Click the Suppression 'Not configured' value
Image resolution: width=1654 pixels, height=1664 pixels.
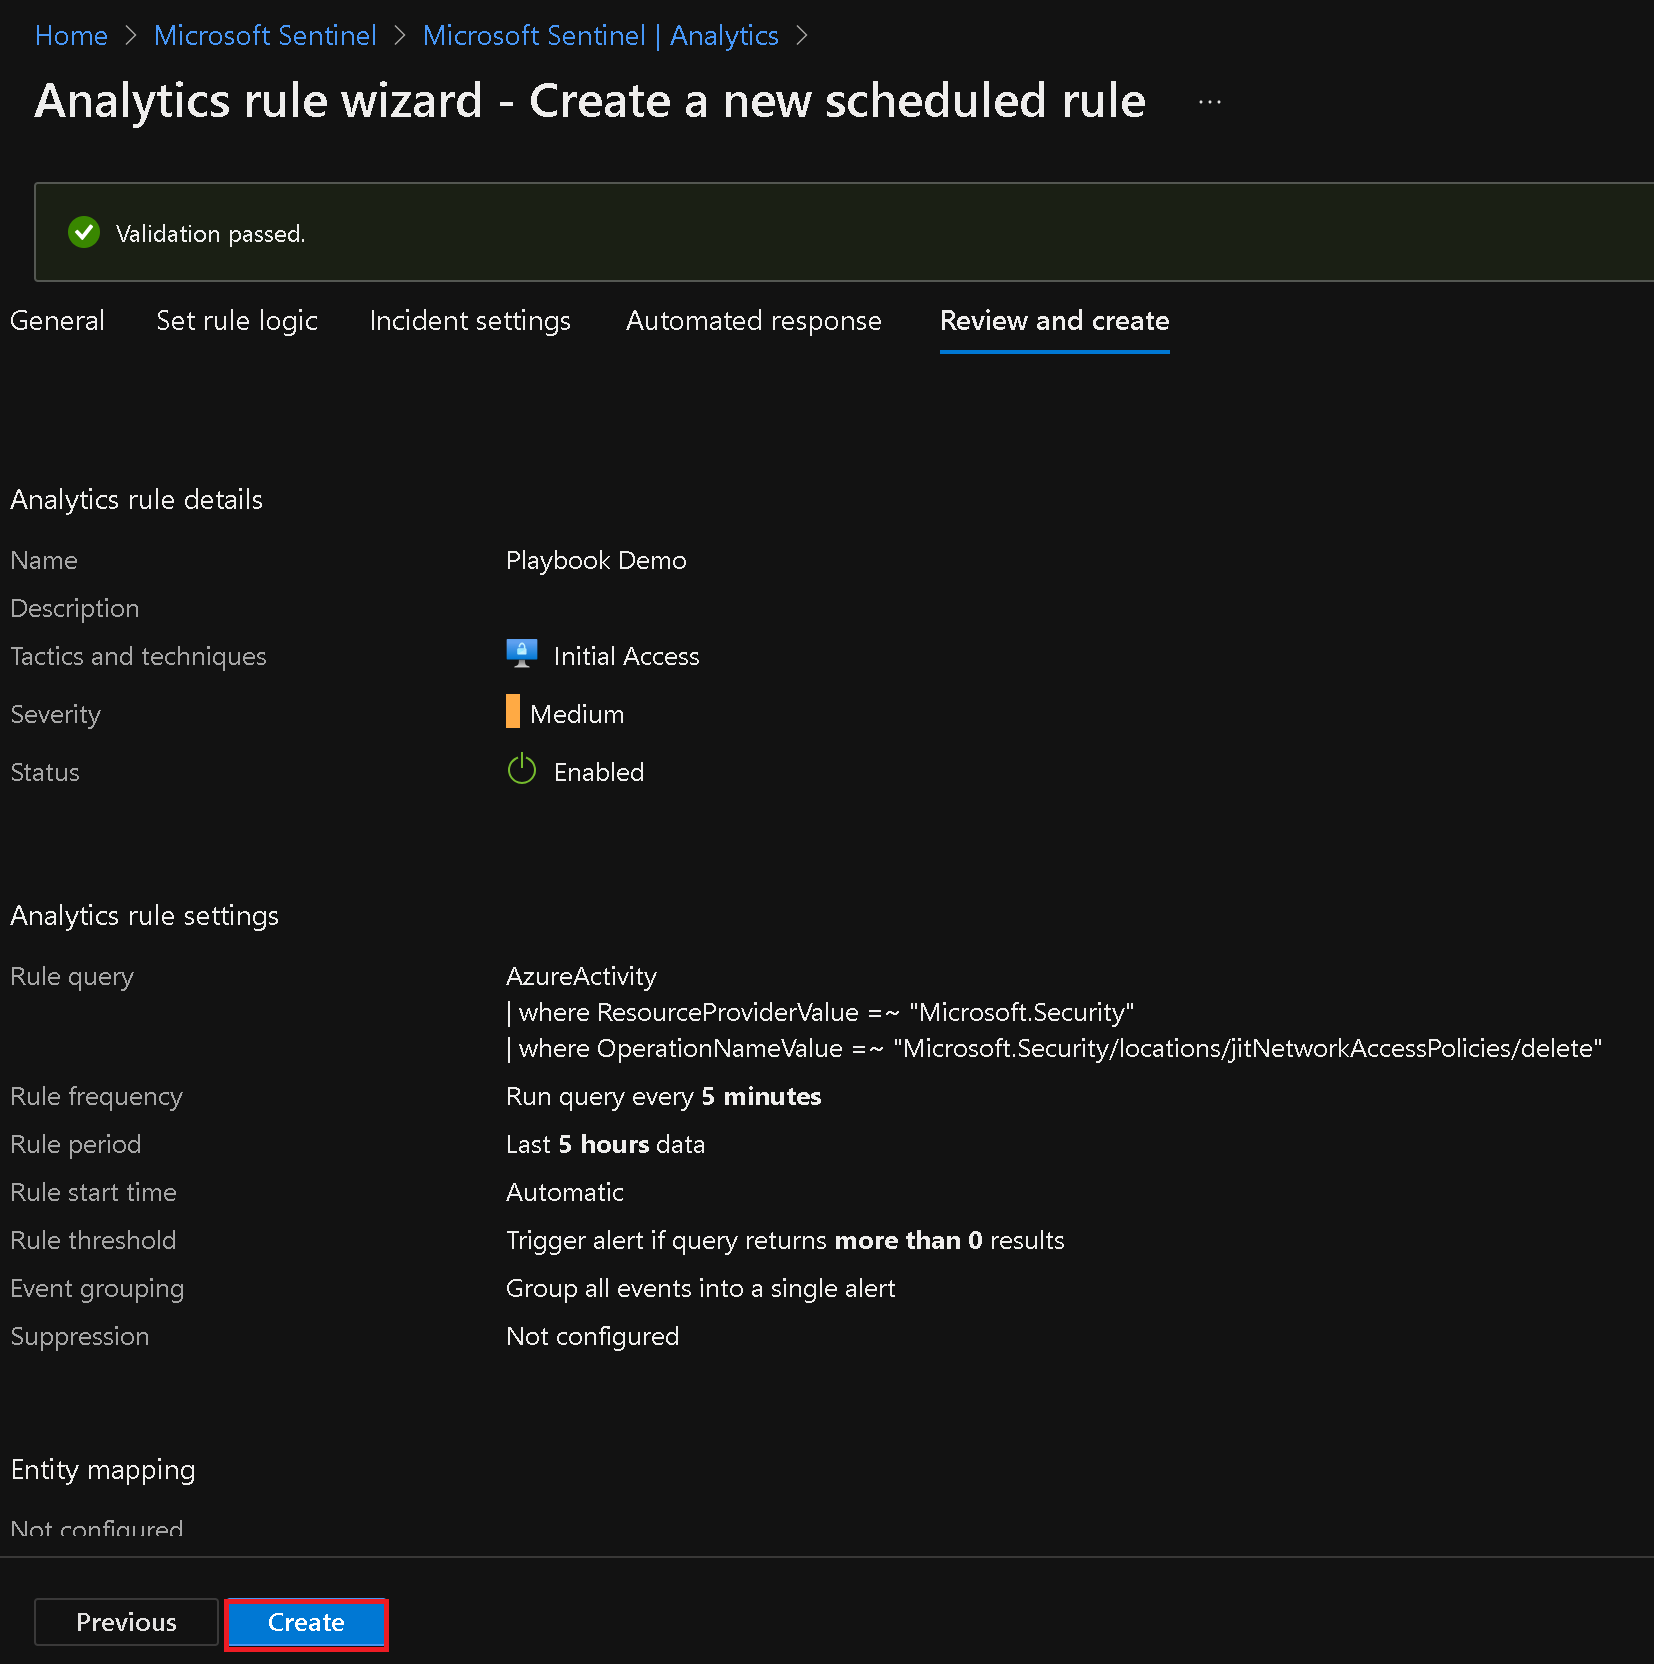pyautogui.click(x=592, y=1336)
